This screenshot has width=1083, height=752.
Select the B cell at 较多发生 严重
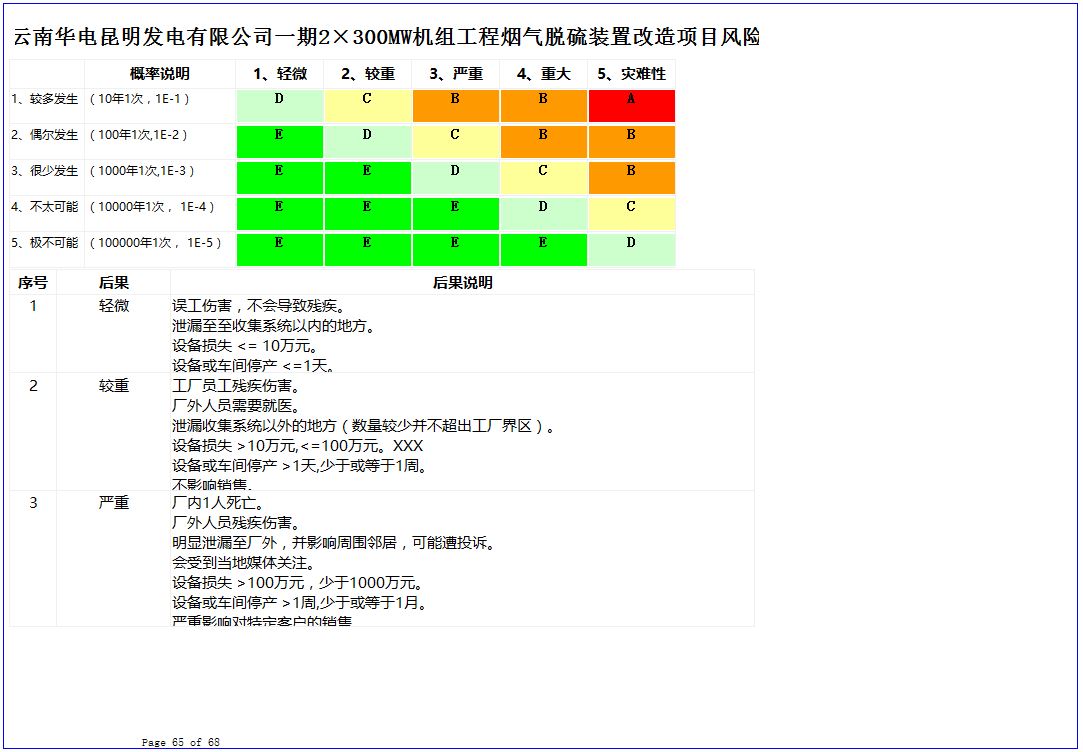[455, 106]
